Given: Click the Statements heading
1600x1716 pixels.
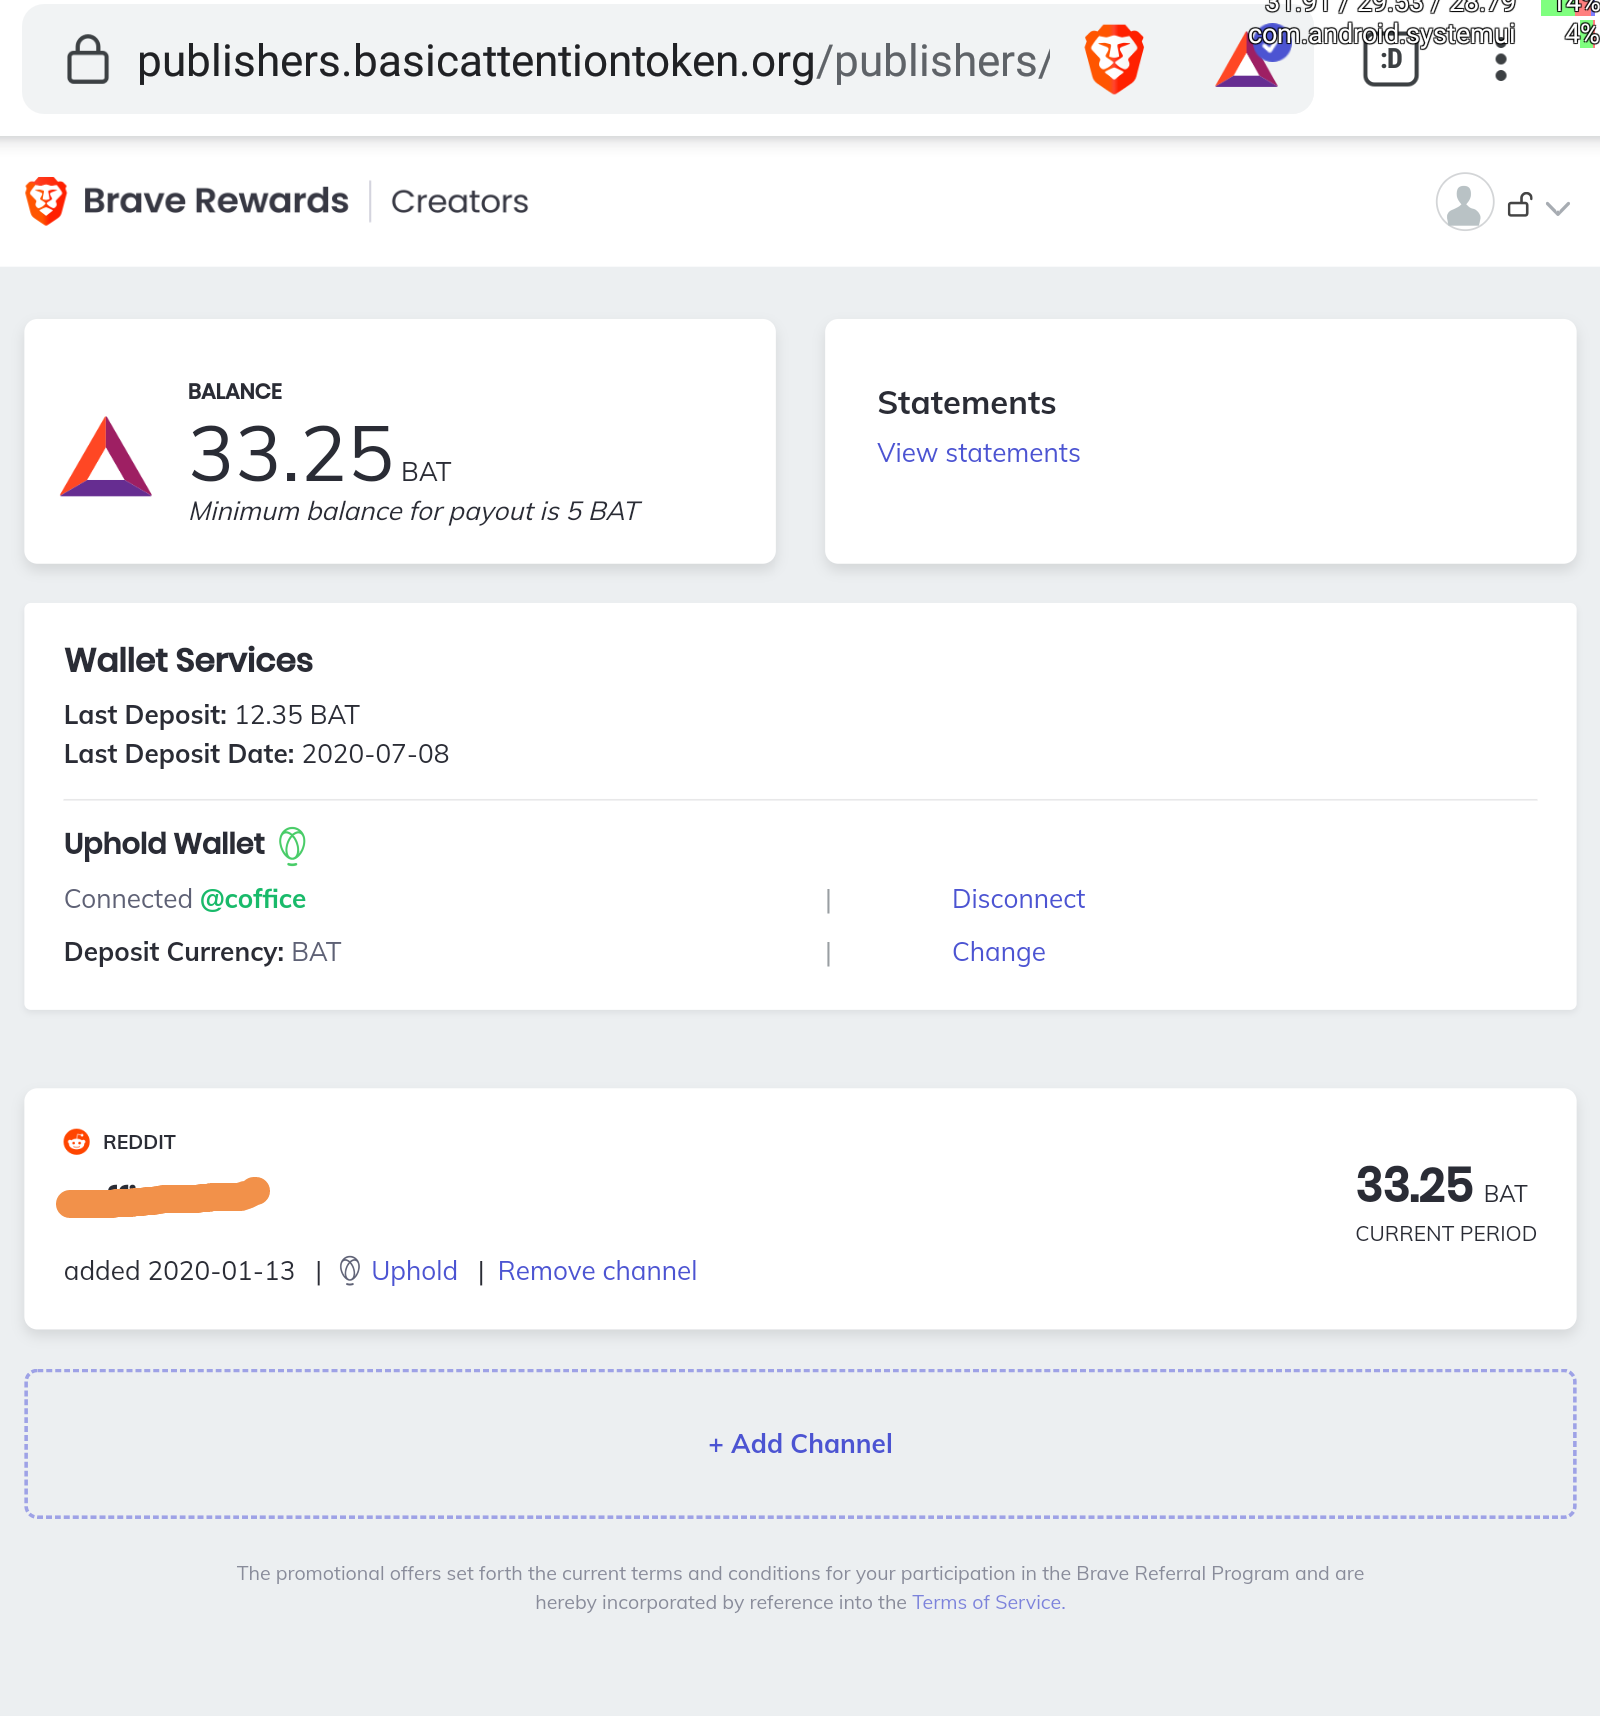Looking at the screenshot, I should coord(966,403).
